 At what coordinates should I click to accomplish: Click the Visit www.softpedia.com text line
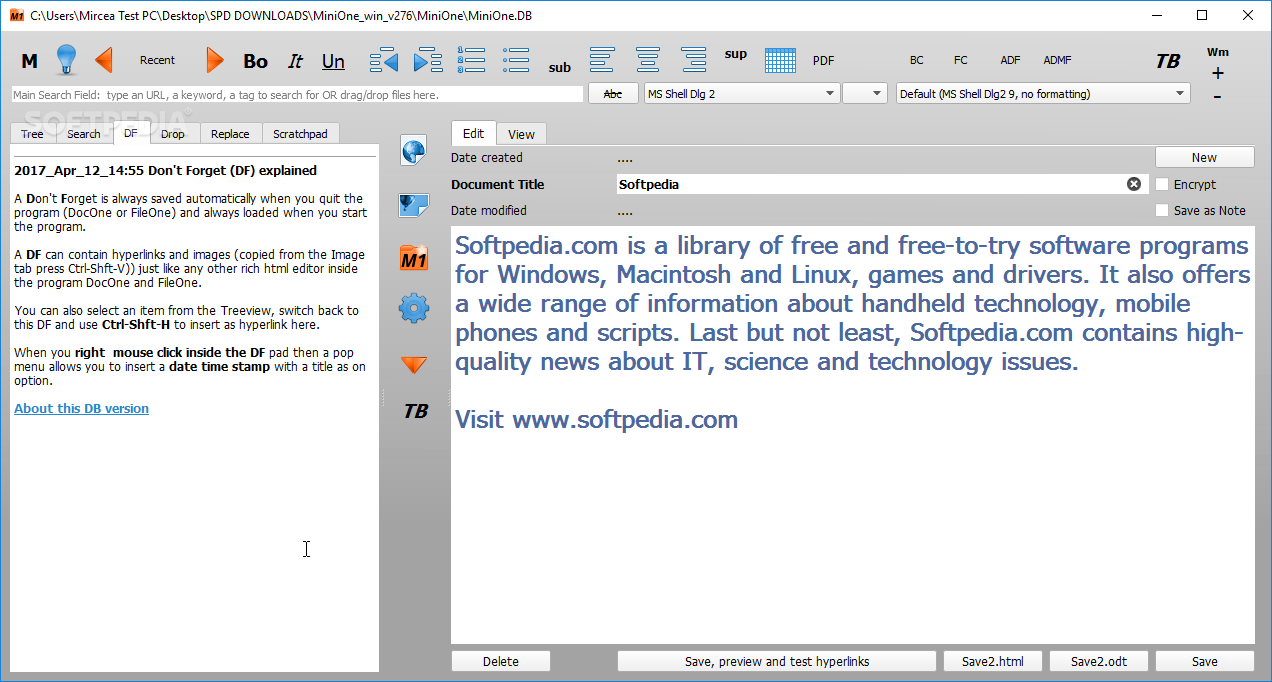[x=597, y=419]
